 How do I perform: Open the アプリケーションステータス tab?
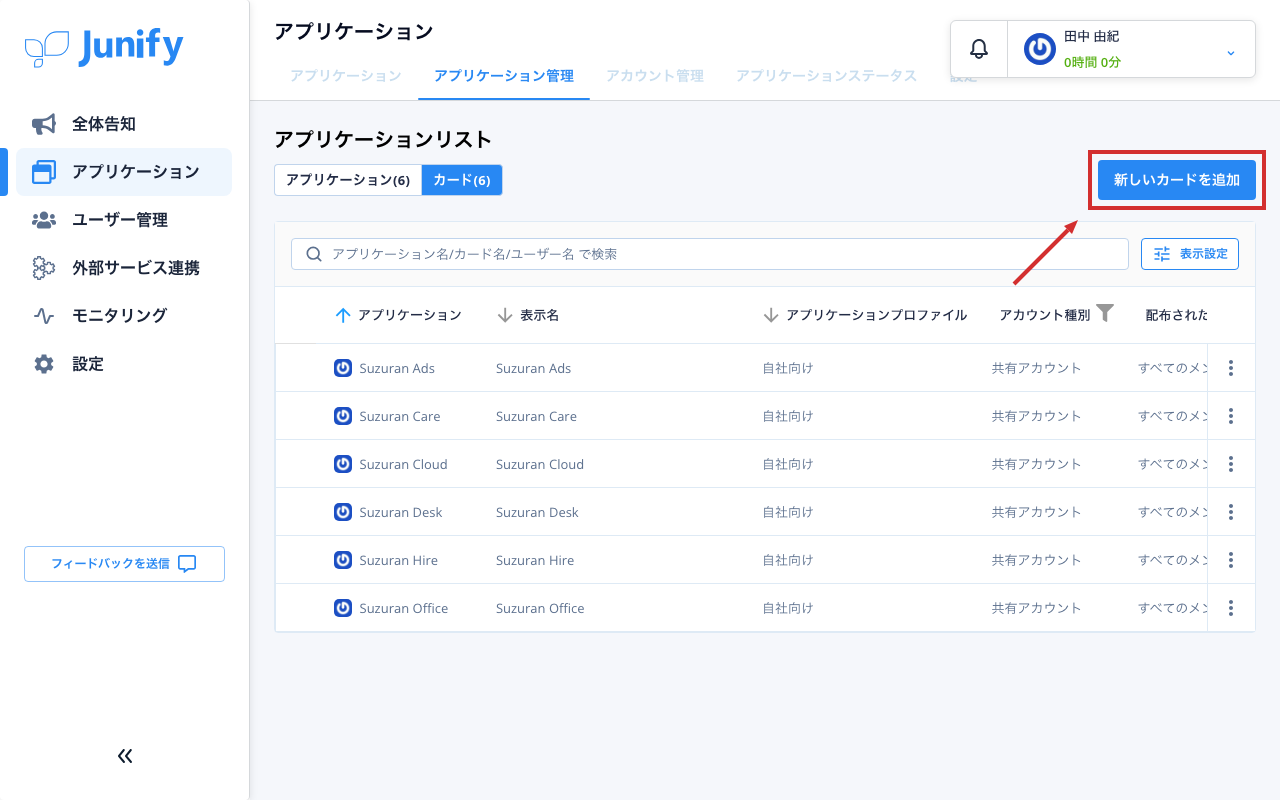[x=826, y=76]
